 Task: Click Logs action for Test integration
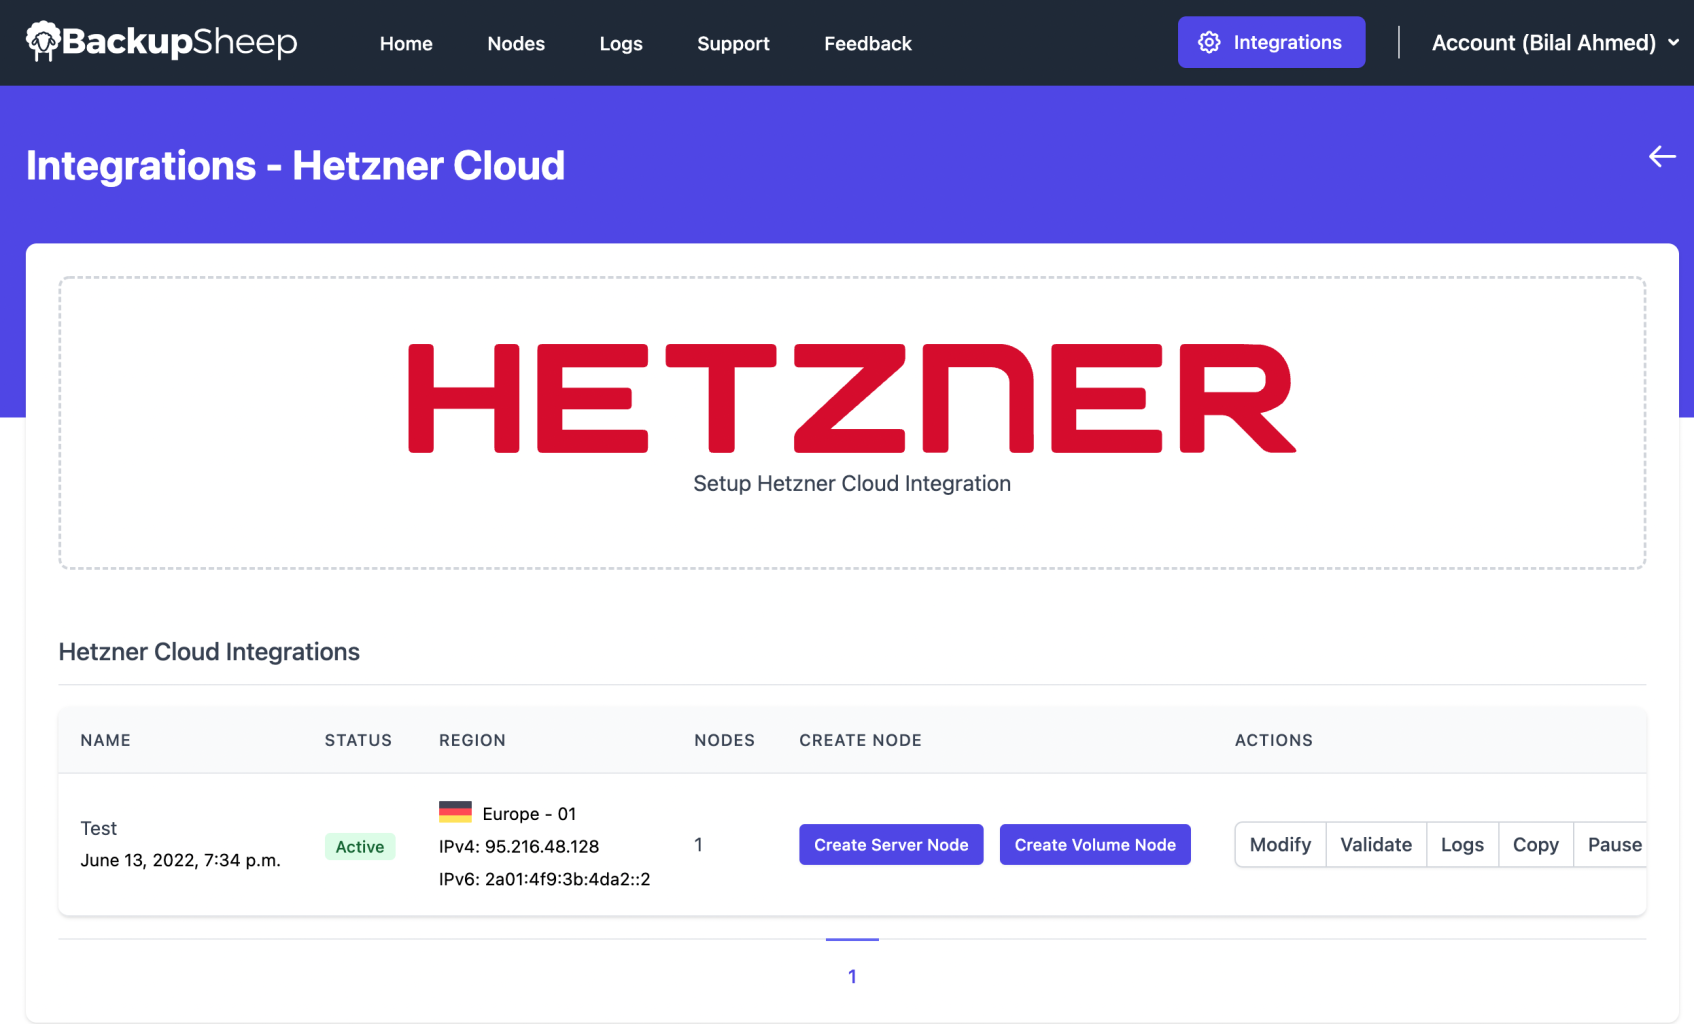(x=1462, y=845)
